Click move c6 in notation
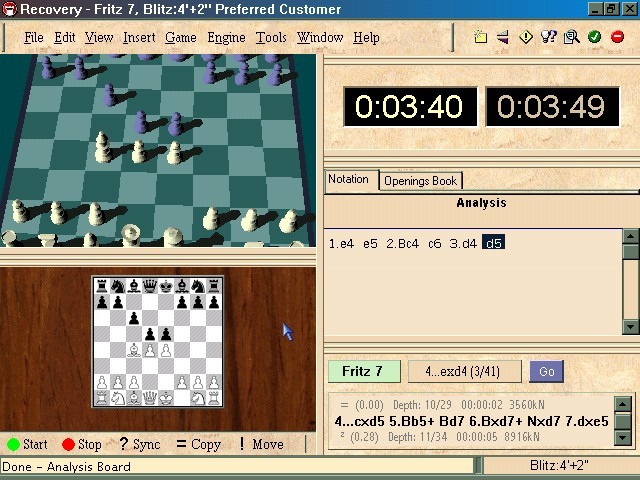 435,244
